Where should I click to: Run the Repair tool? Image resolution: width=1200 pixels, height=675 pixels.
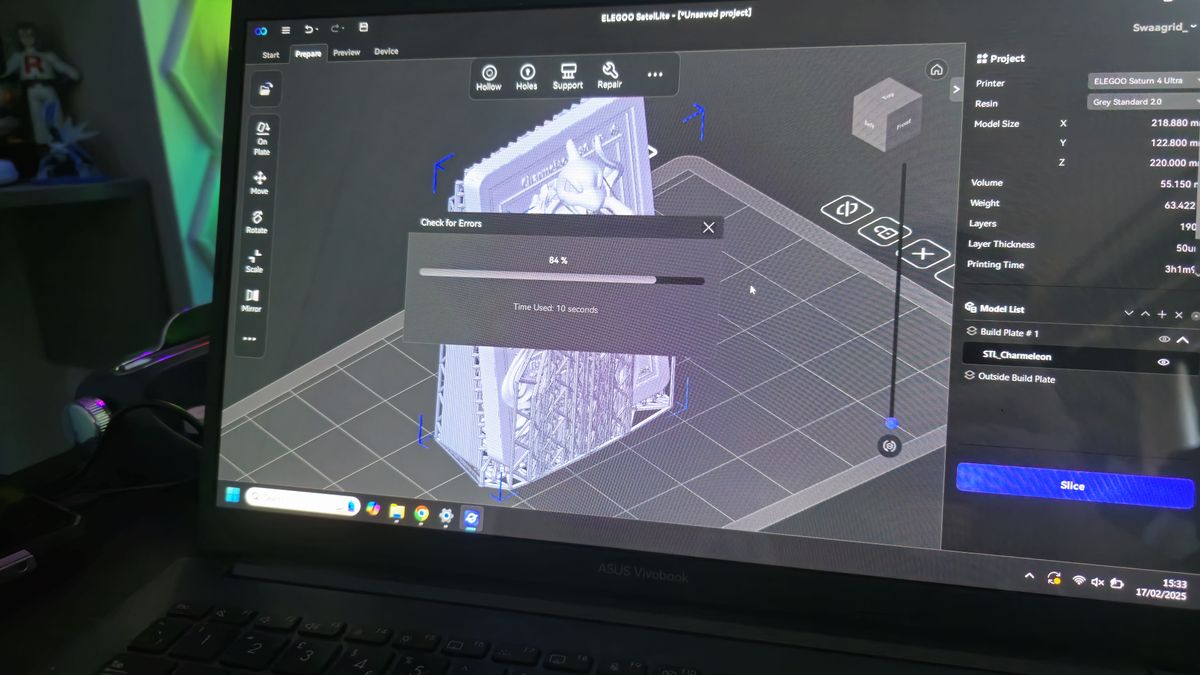click(609, 76)
